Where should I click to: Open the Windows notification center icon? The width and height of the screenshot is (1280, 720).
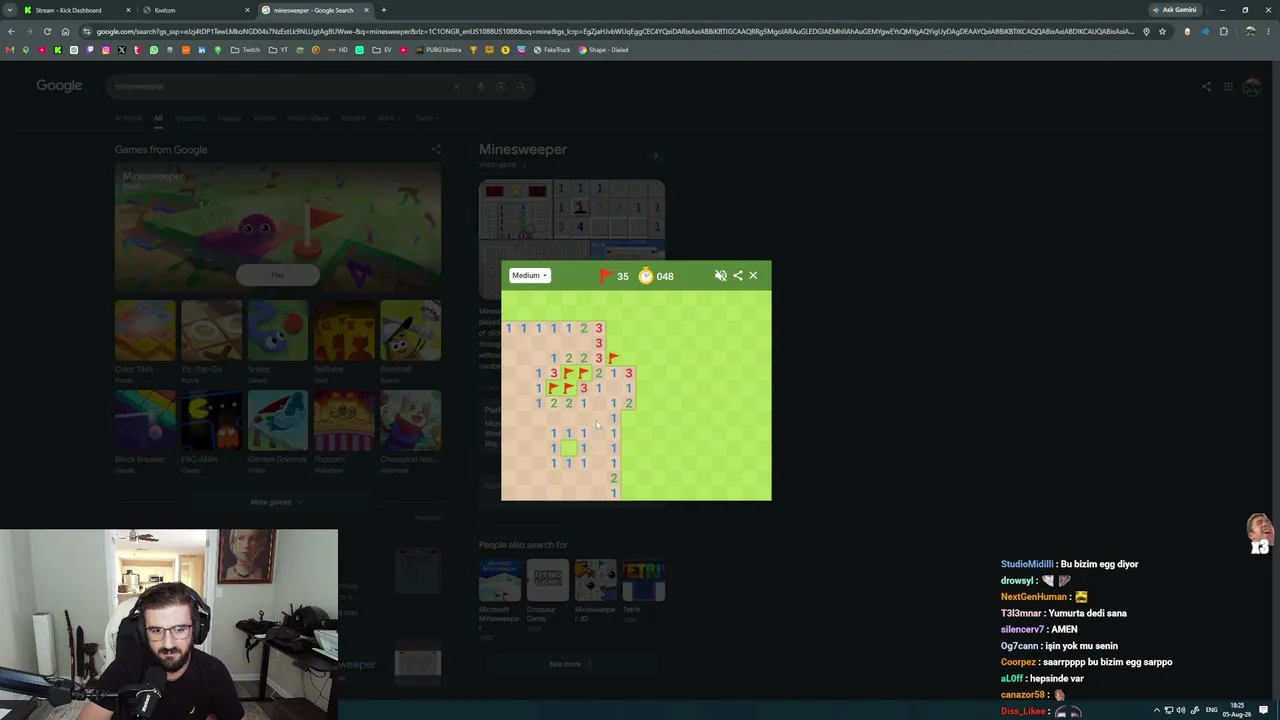pyautogui.click(x=1264, y=710)
